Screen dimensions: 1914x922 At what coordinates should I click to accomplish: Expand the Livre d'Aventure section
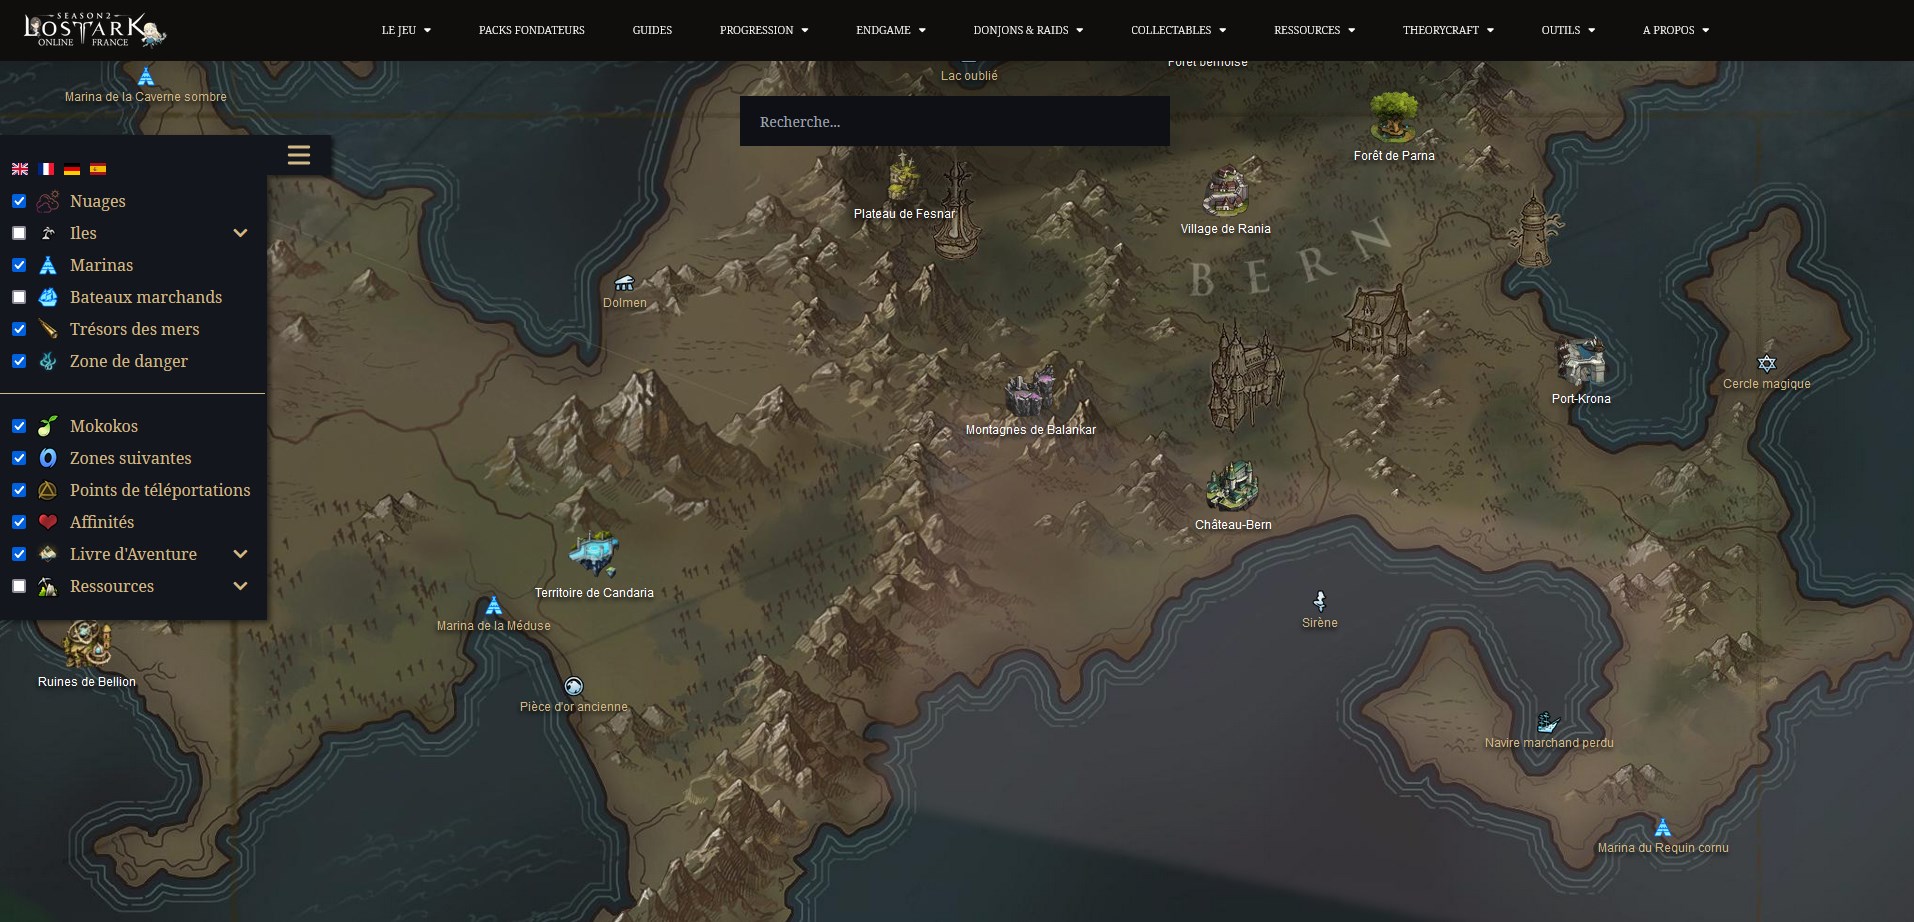(x=240, y=553)
